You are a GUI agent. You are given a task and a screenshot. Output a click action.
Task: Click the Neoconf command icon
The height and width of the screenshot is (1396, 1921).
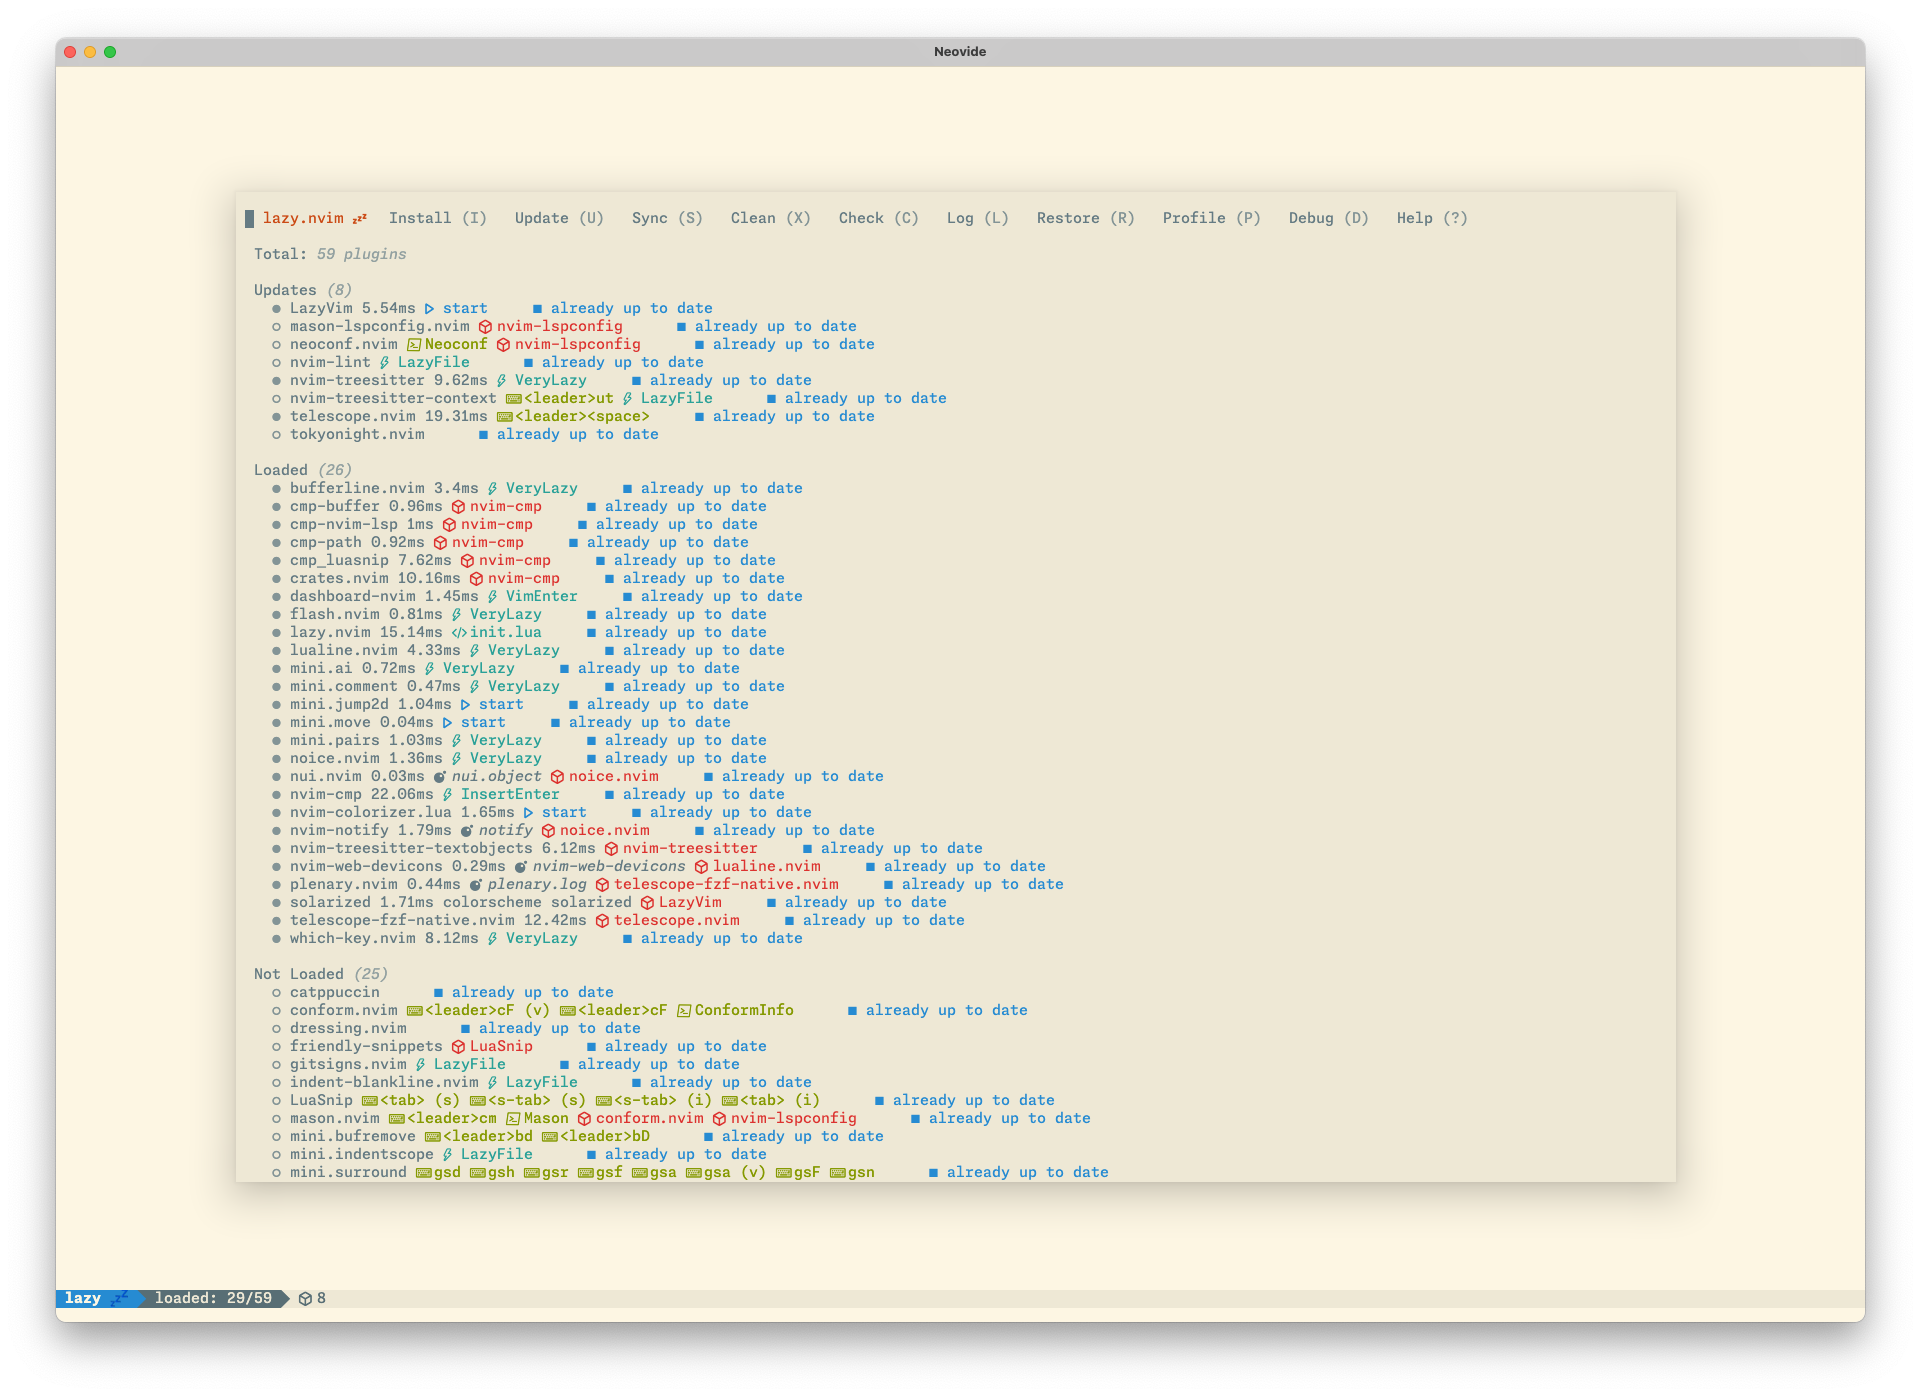coord(414,345)
